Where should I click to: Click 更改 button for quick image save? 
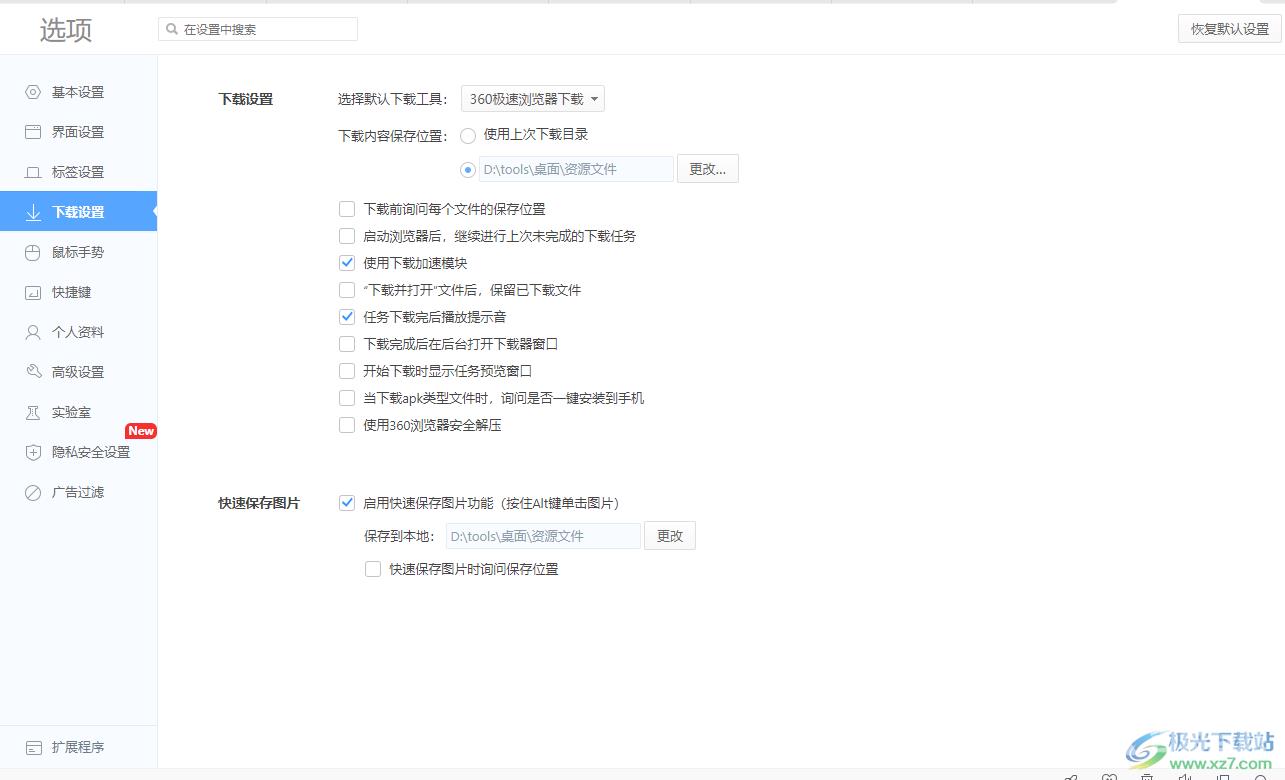coord(670,536)
